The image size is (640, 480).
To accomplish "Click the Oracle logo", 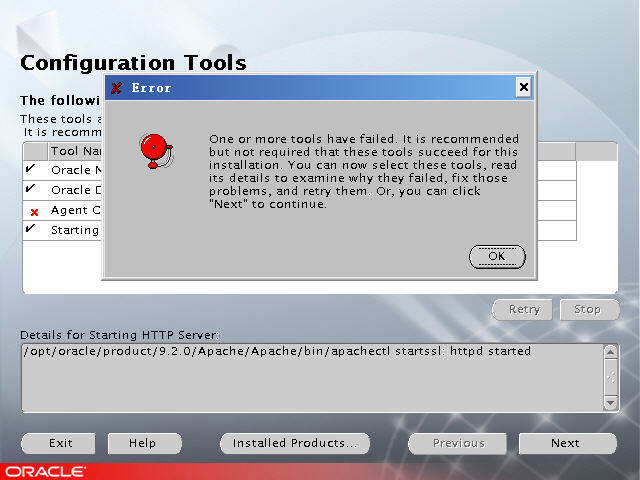I will 45,471.
